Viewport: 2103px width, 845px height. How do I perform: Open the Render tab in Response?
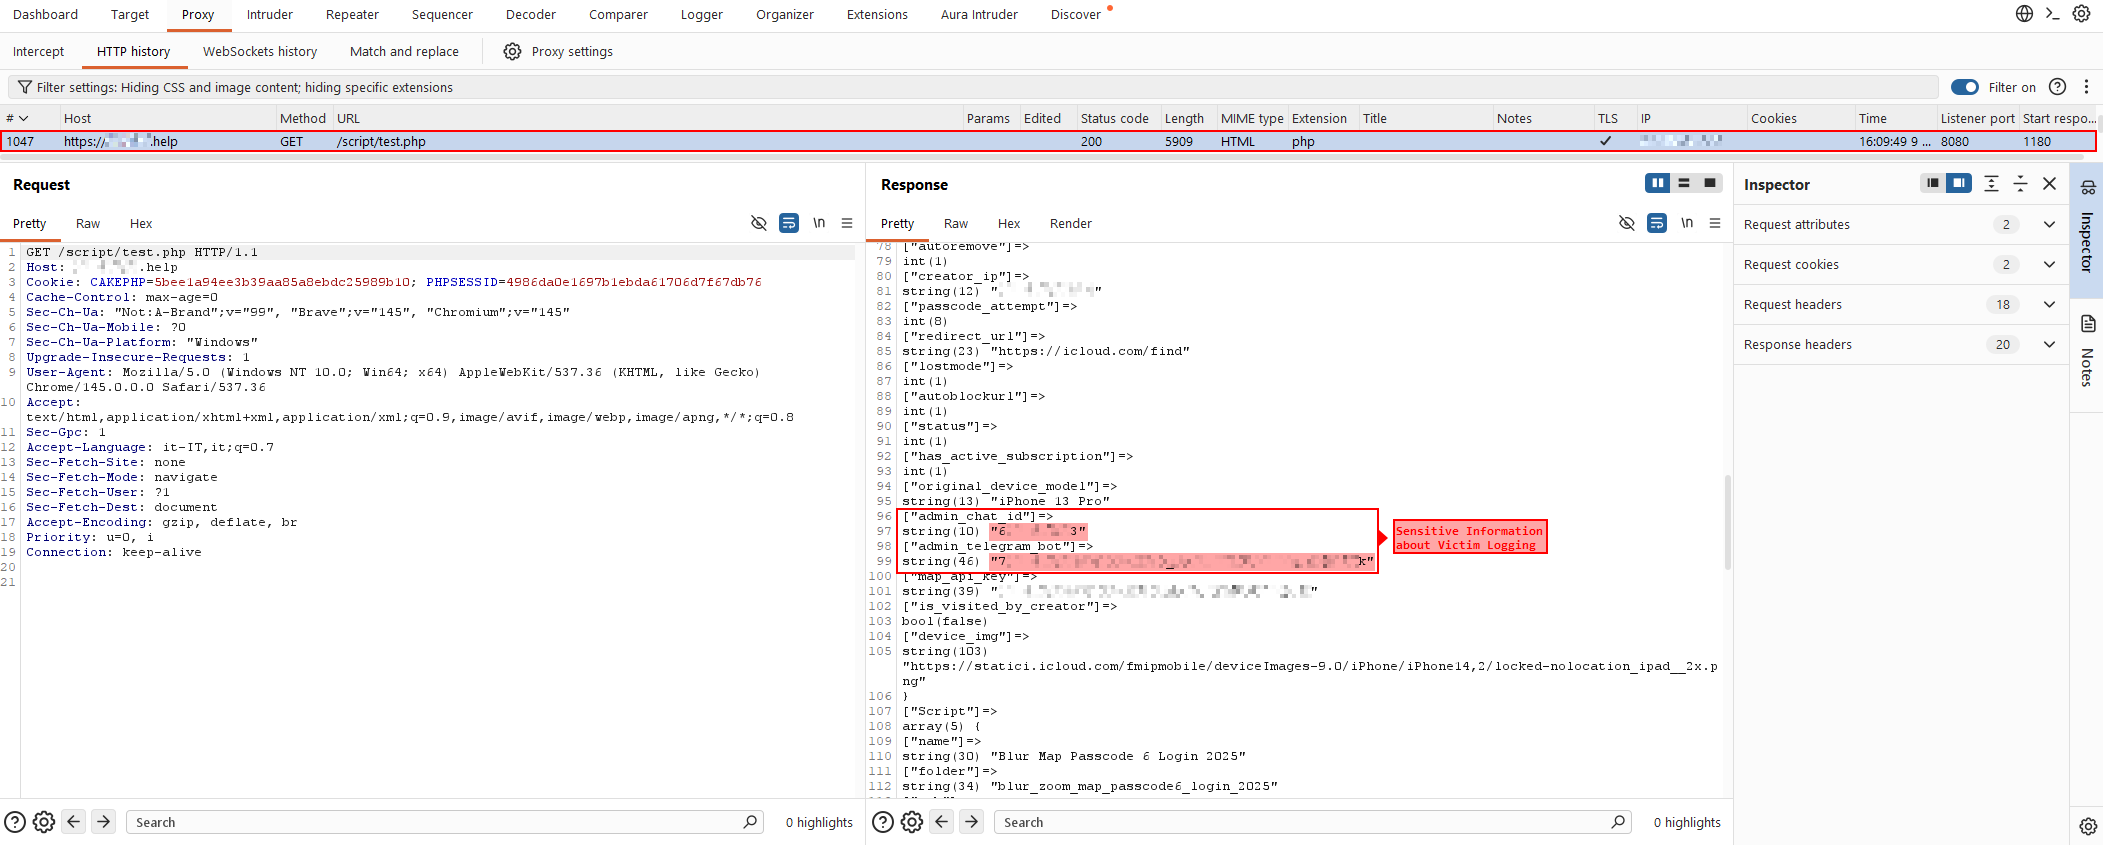point(1070,224)
